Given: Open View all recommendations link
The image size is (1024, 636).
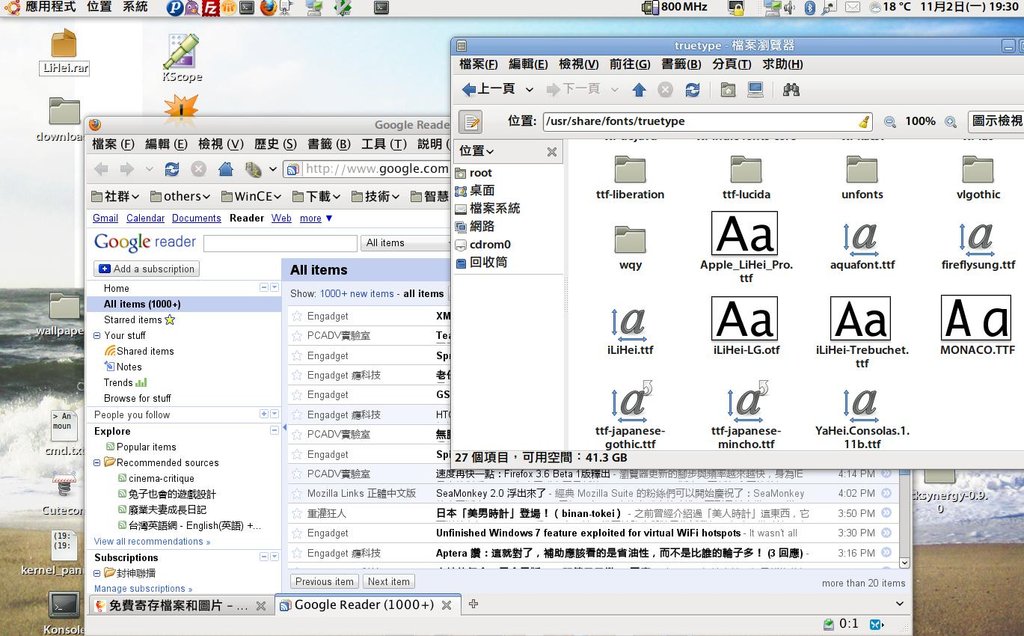Looking at the screenshot, I should 152,541.
